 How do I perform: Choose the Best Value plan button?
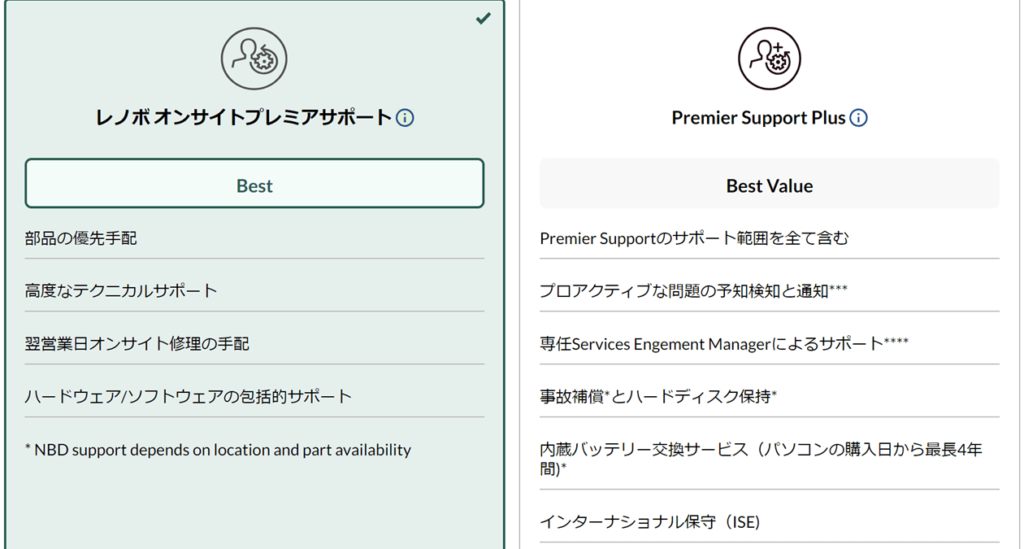click(x=769, y=183)
